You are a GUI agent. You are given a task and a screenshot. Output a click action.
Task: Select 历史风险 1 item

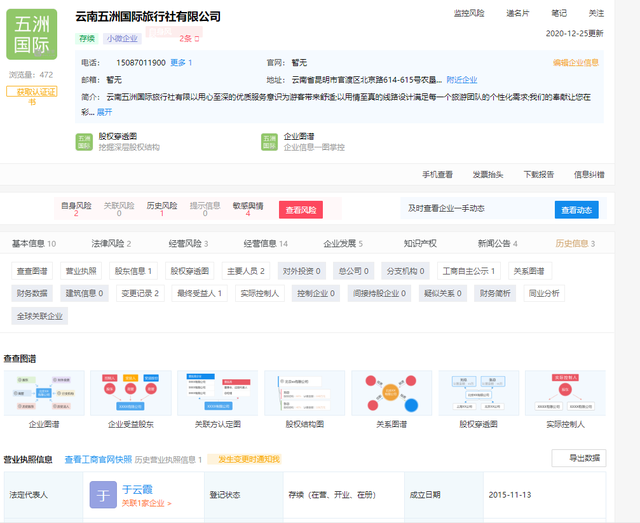click(162, 209)
